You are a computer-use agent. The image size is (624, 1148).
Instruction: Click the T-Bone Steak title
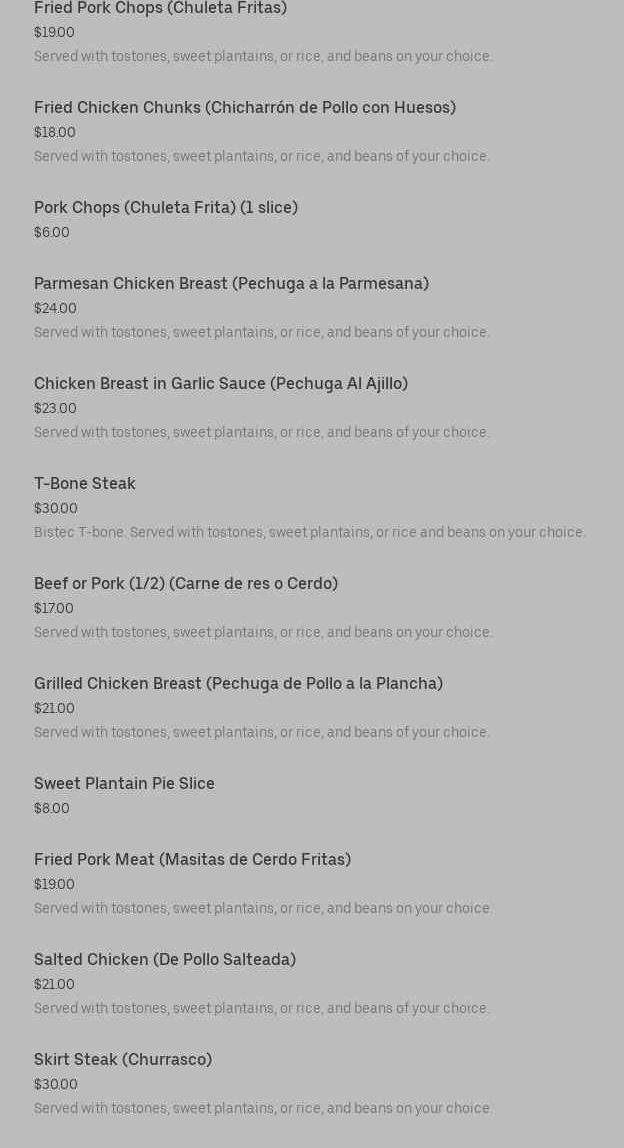85,484
